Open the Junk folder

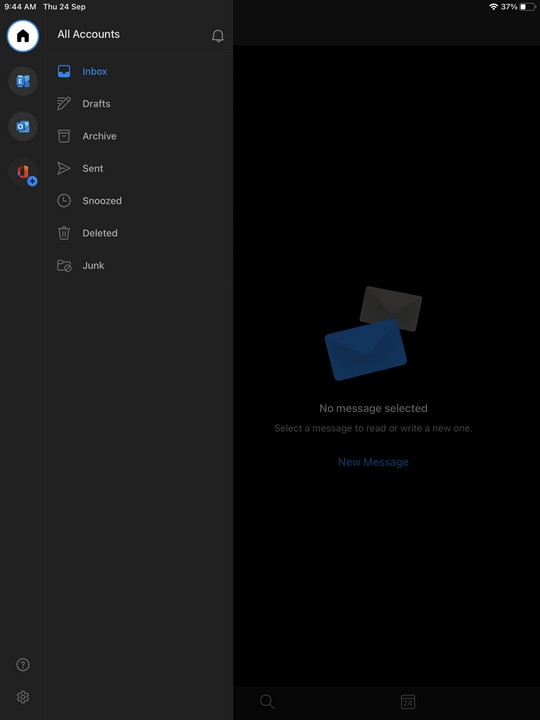pyautogui.click(x=139, y=265)
